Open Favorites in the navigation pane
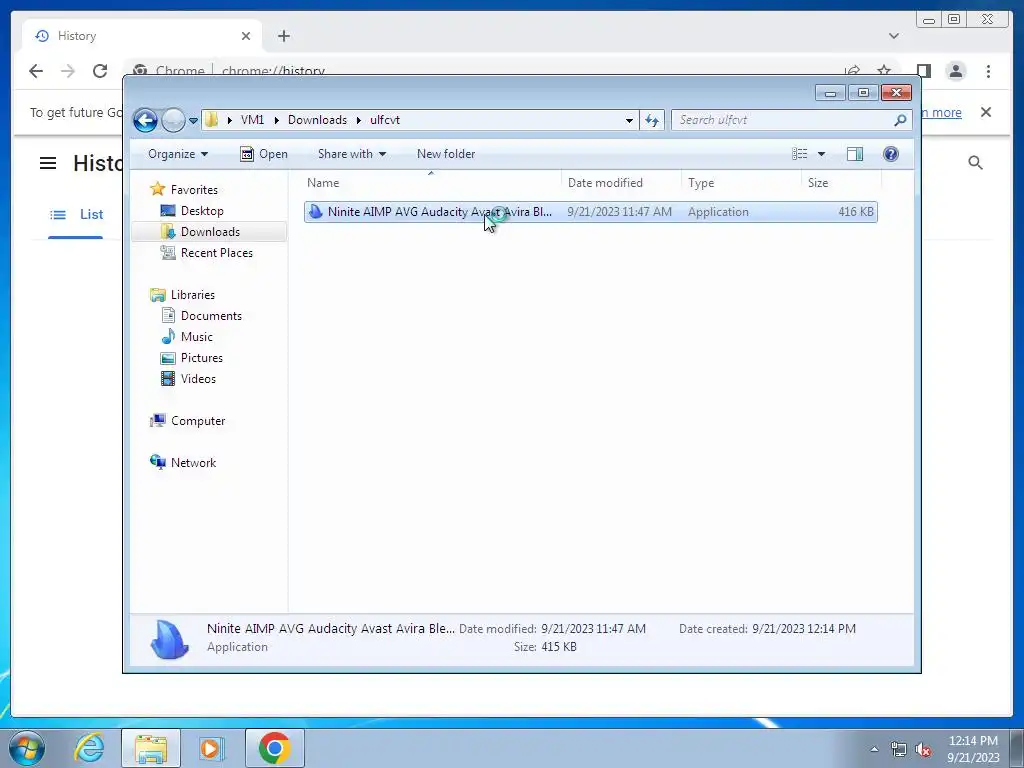Image resolution: width=1024 pixels, height=768 pixels. click(x=194, y=190)
